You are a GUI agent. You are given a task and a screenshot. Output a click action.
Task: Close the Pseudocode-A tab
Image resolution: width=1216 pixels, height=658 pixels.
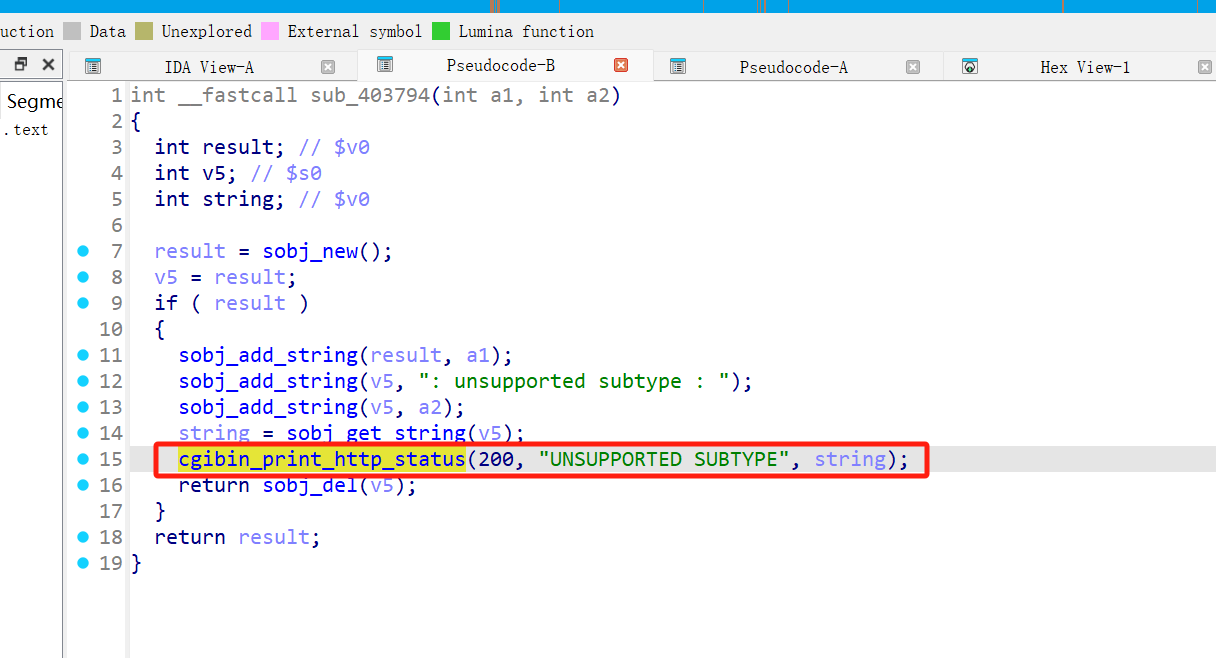(x=913, y=67)
